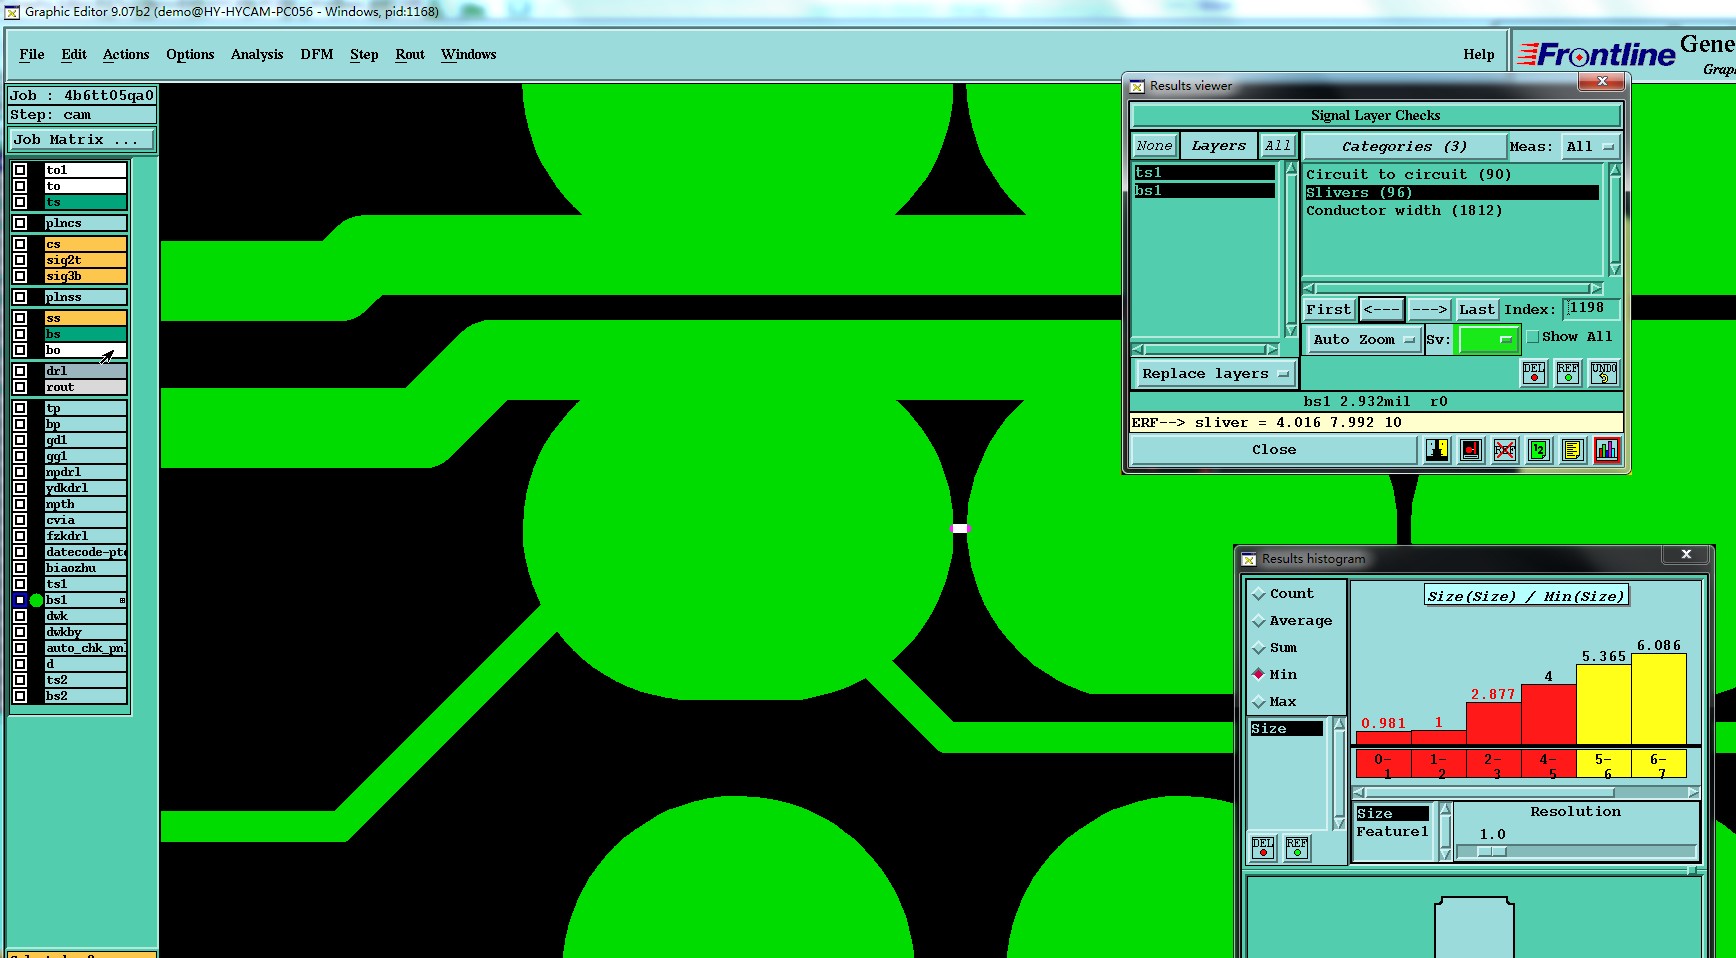Click the black-yellow figure icon beside Close

click(x=1437, y=450)
